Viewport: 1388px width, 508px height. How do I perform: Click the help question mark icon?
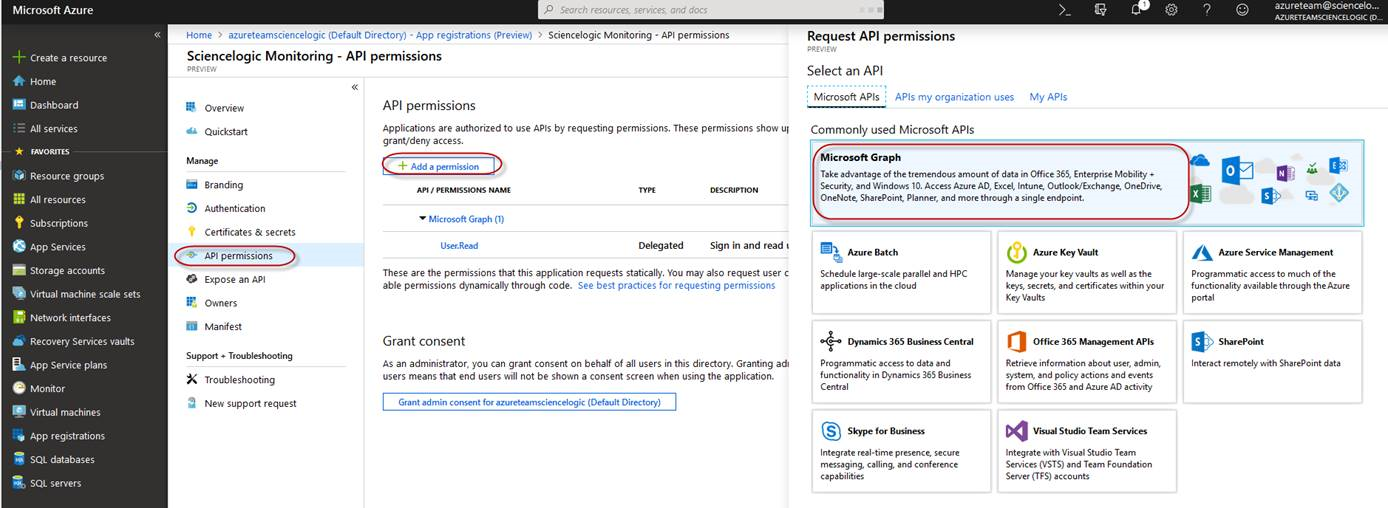click(x=1207, y=10)
